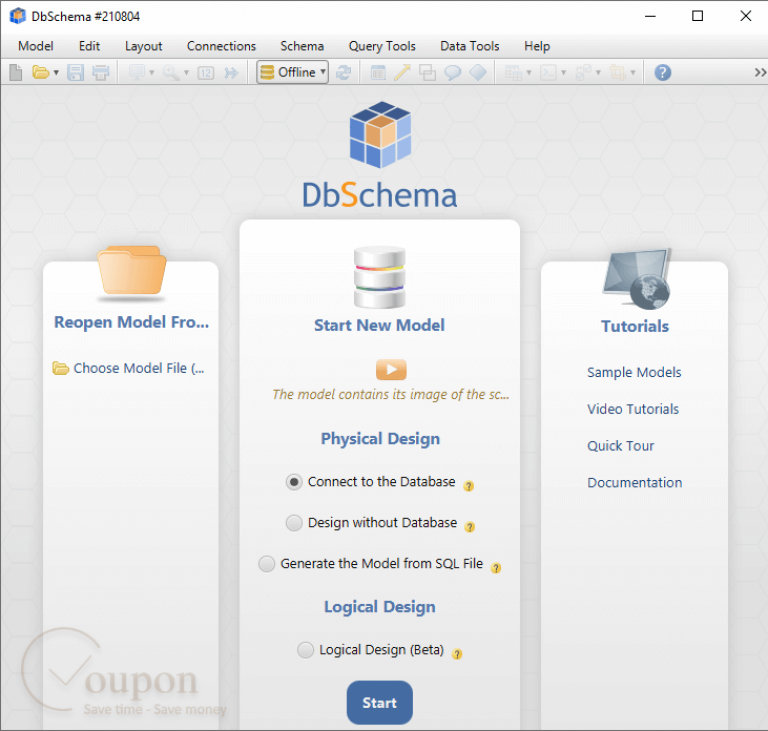The height and width of the screenshot is (731, 768).
Task: Click the blue Help question mark icon
Action: click(x=663, y=73)
